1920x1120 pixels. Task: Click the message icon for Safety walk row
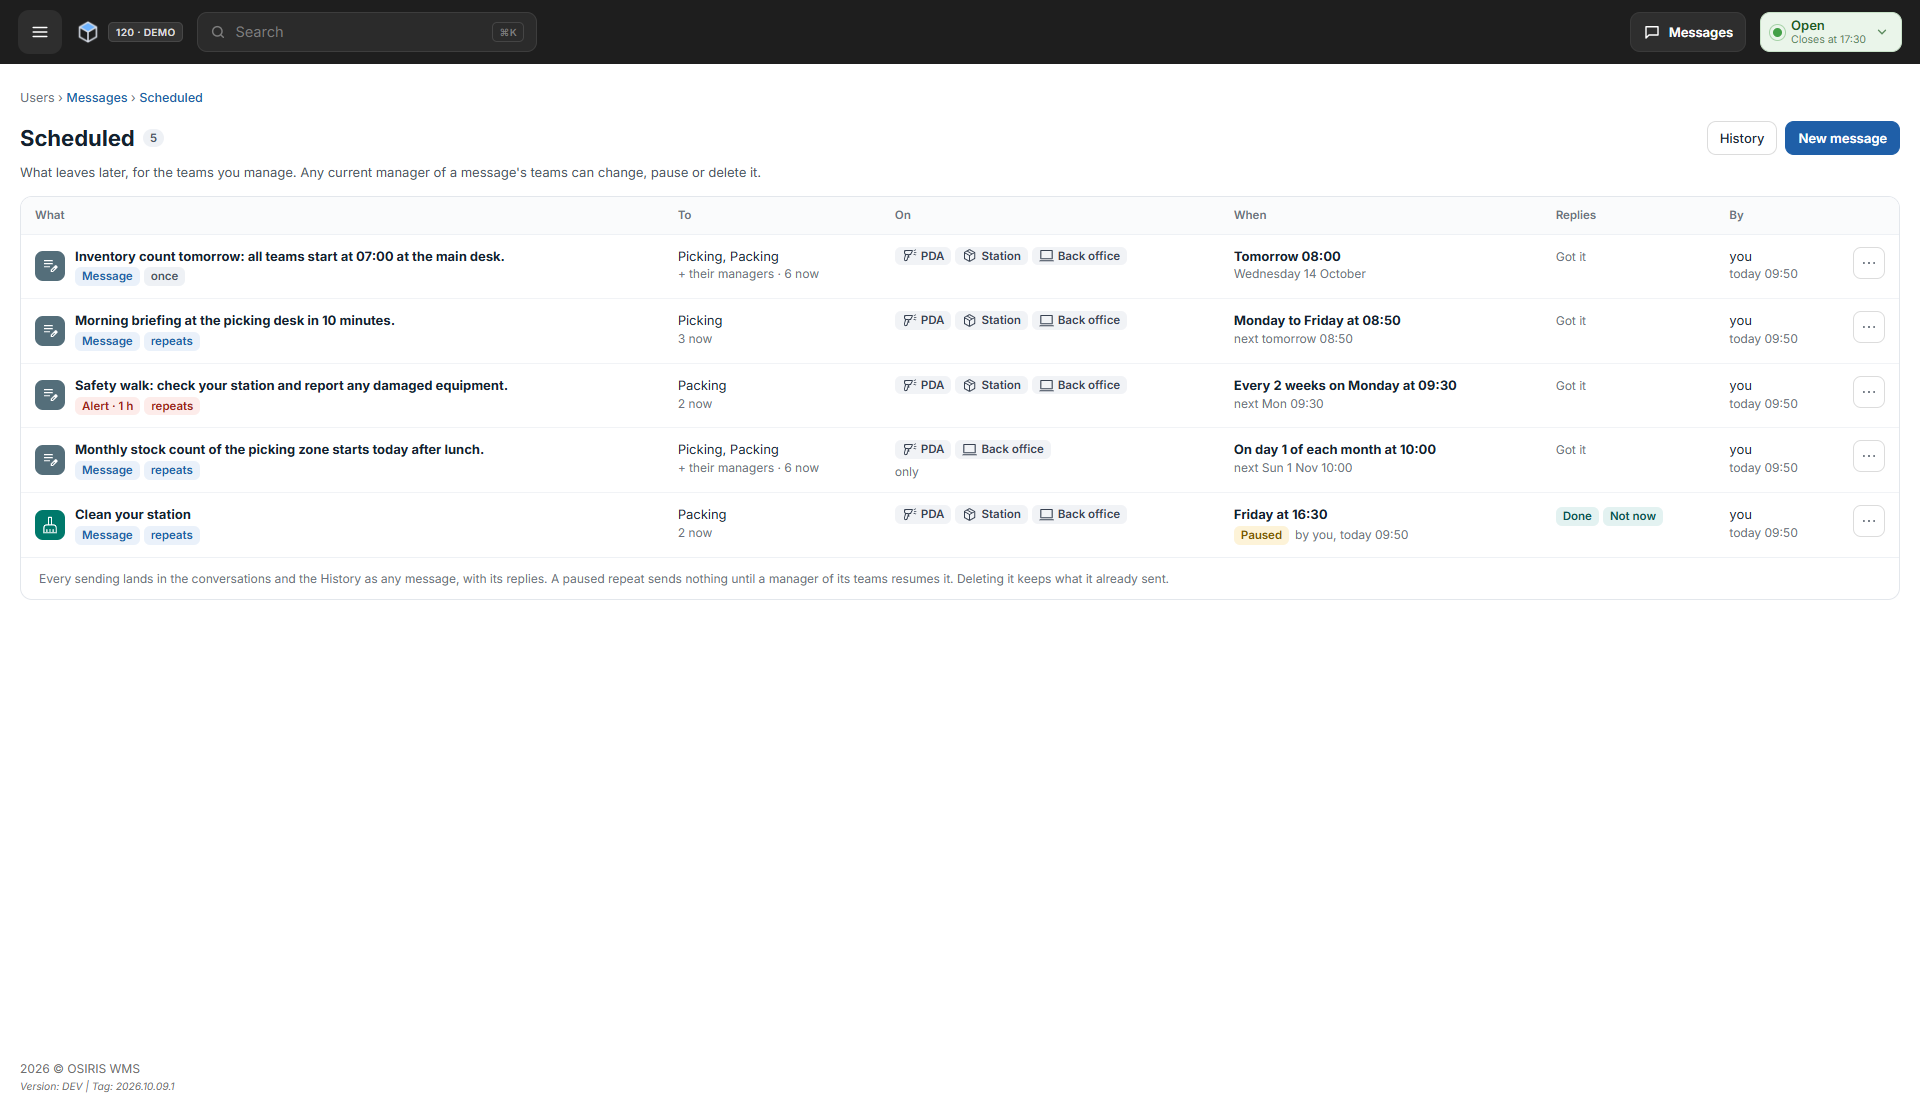click(x=50, y=395)
